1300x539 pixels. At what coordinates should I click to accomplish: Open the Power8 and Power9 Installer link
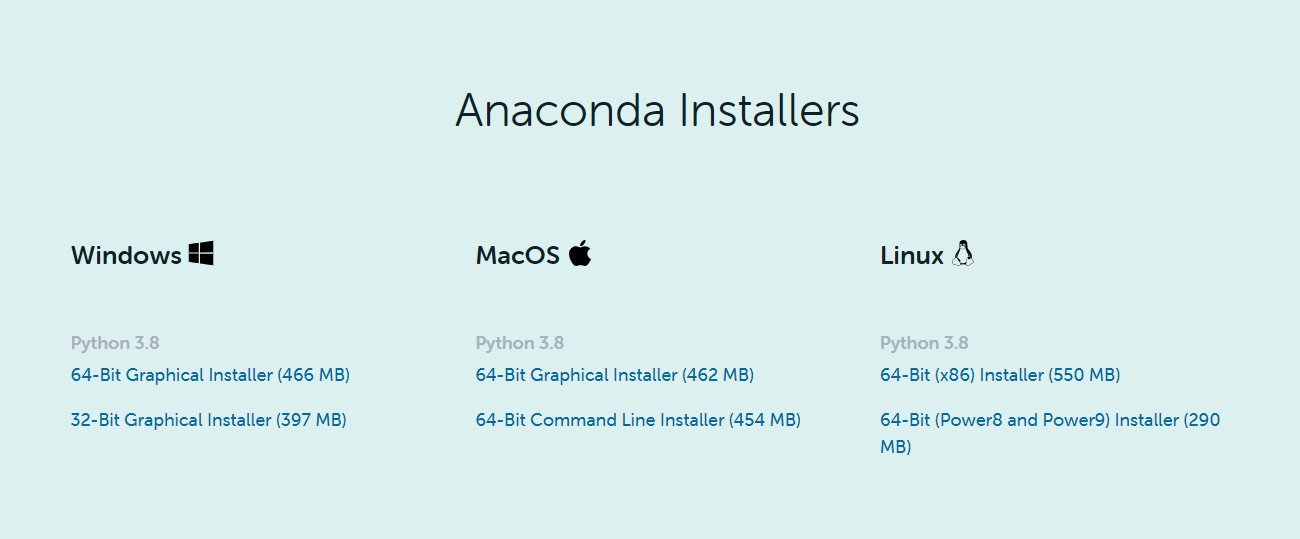tap(1049, 421)
